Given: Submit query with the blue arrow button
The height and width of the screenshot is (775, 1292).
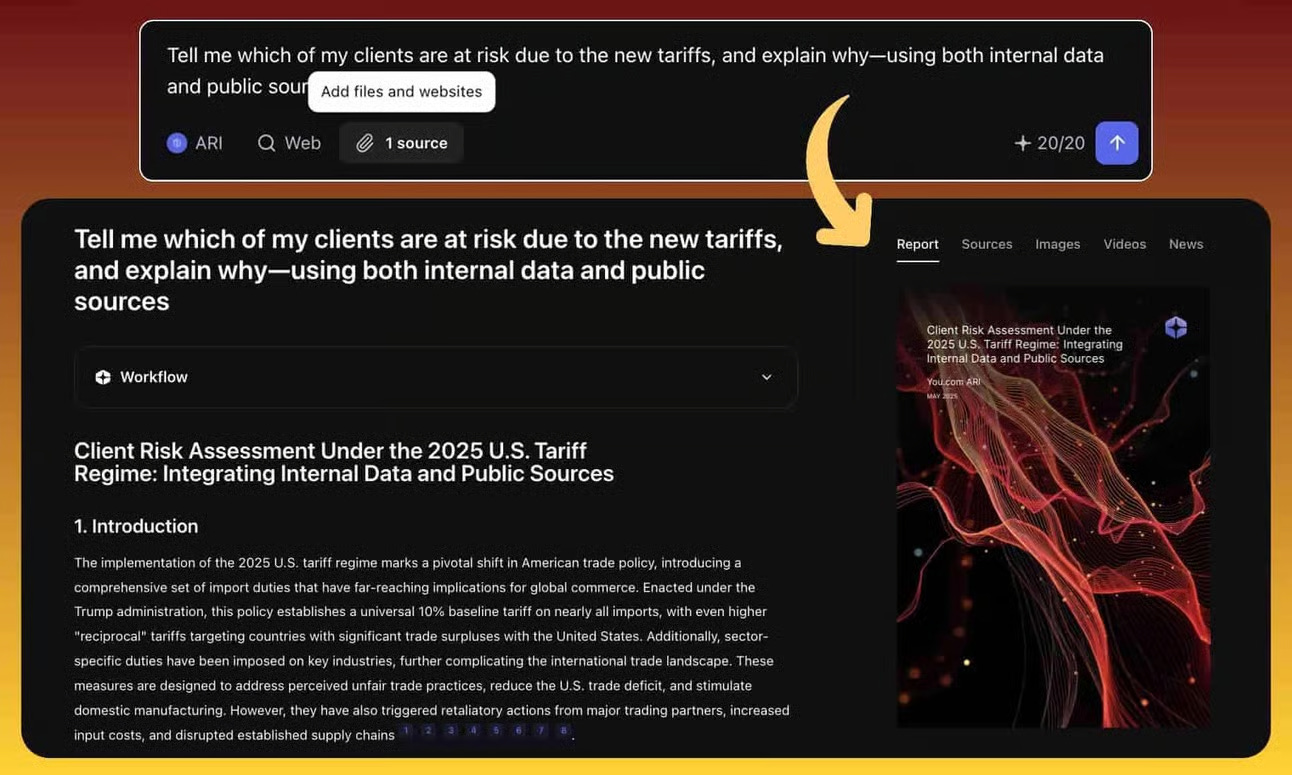Looking at the screenshot, I should (x=1117, y=143).
